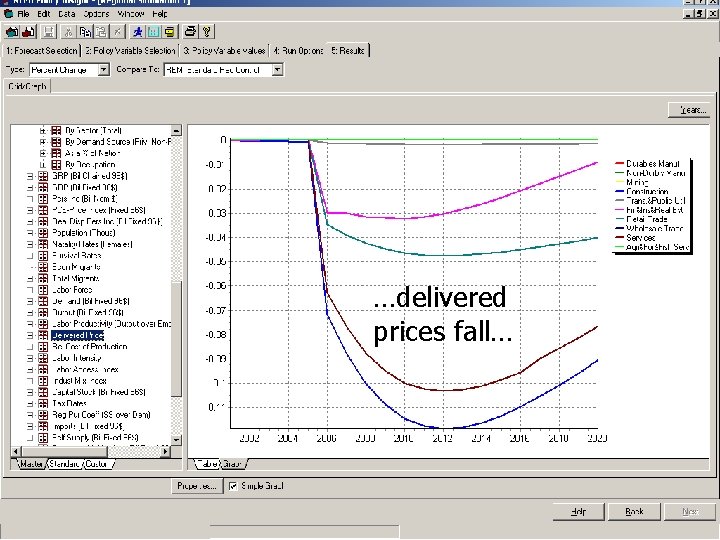Click the Services legend color line
This screenshot has width=720, height=540.
click(x=619, y=237)
